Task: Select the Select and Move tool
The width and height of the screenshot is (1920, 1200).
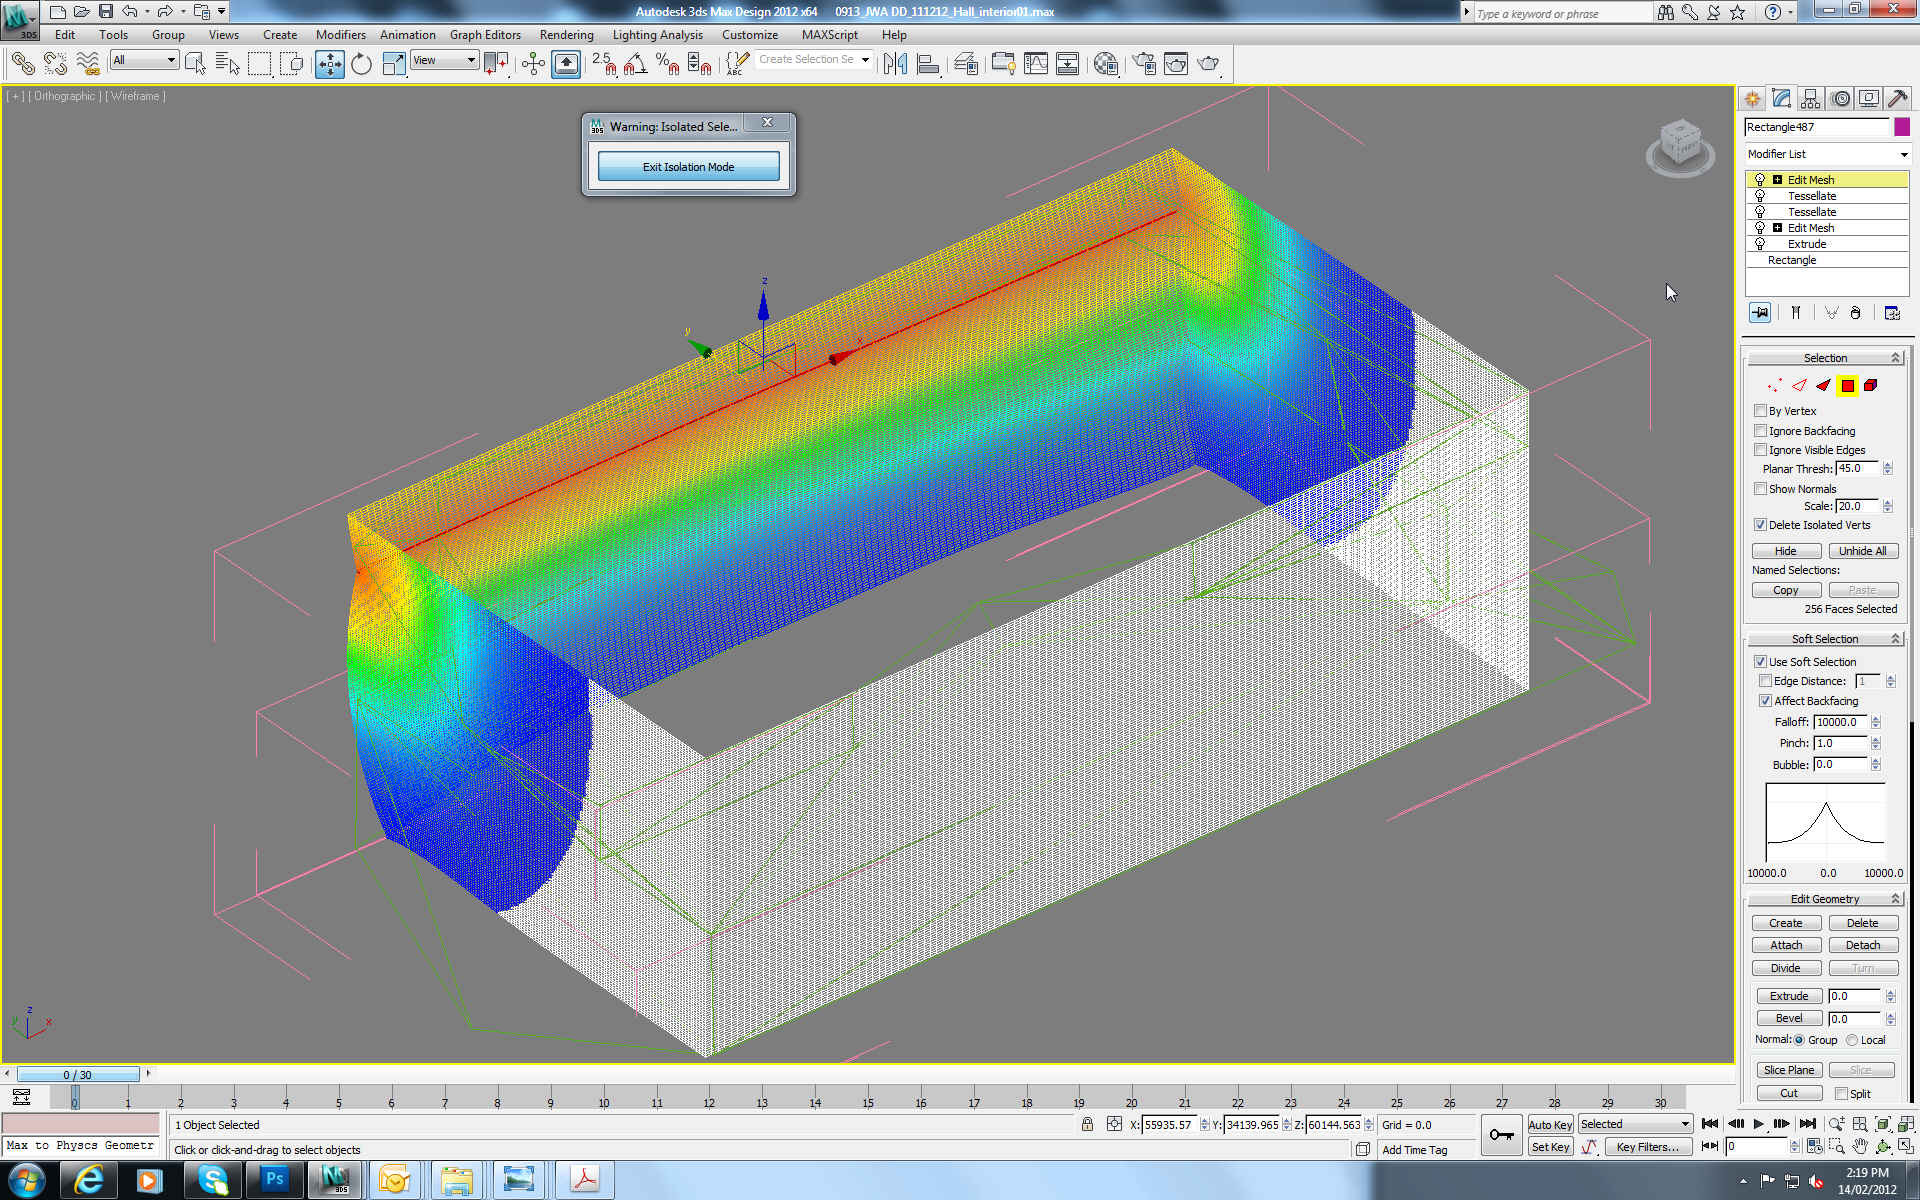Action: [329, 64]
